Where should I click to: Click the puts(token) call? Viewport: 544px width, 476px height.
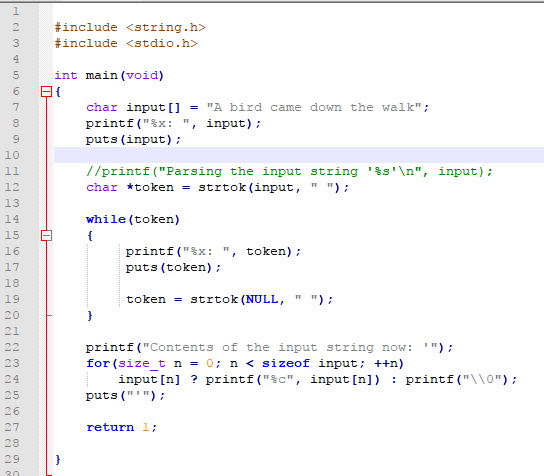[169, 267]
